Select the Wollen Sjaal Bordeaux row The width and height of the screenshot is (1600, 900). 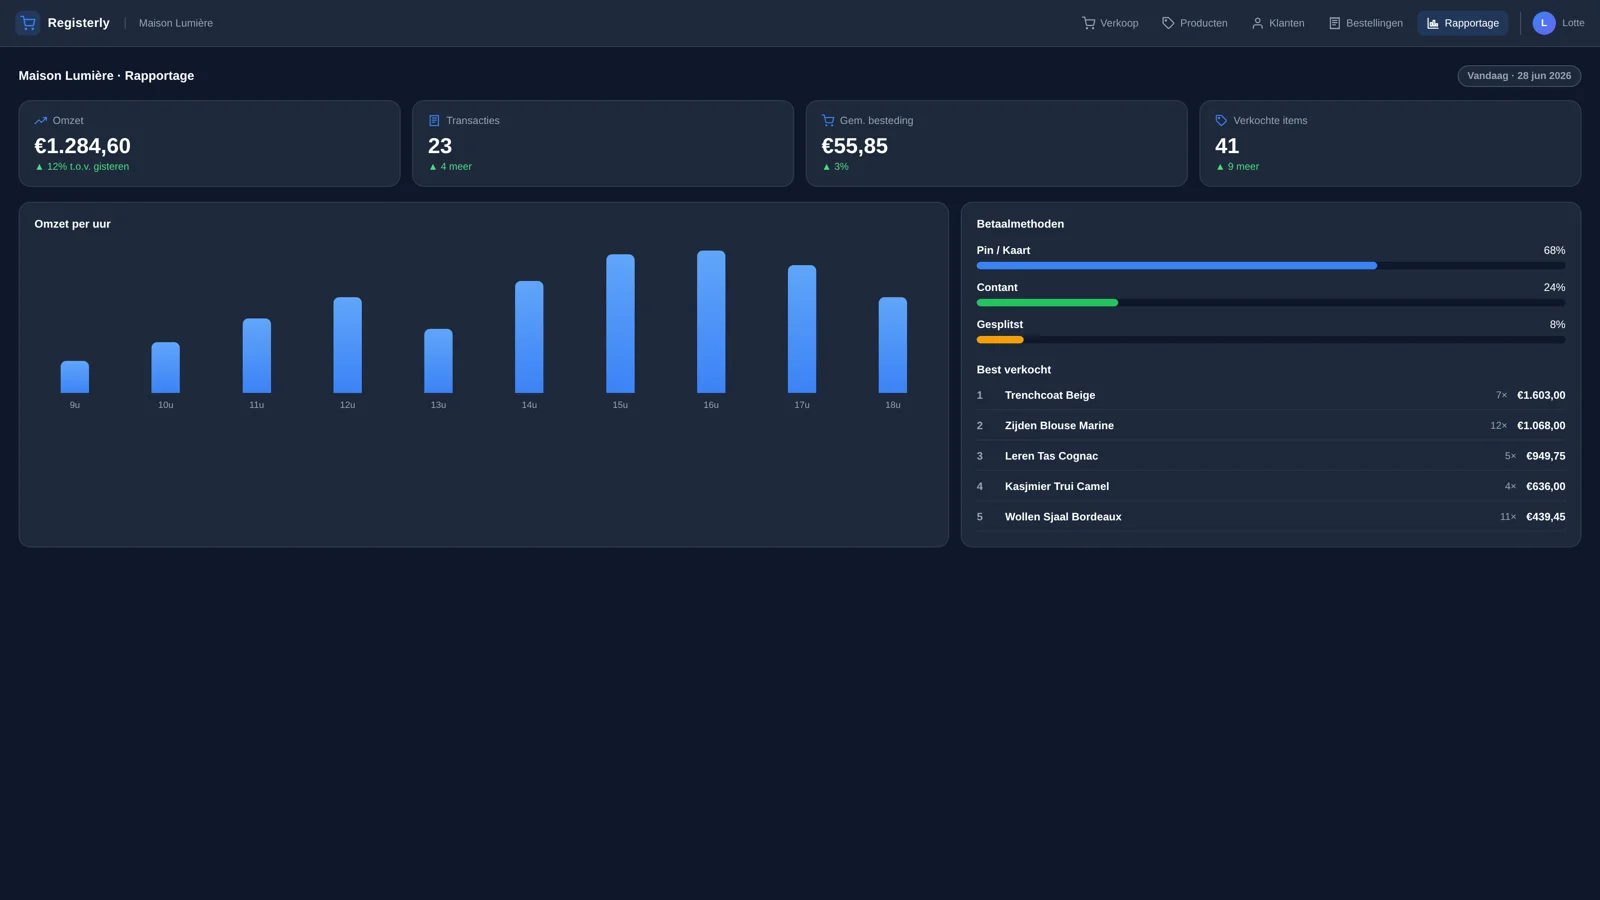[x=1271, y=517]
